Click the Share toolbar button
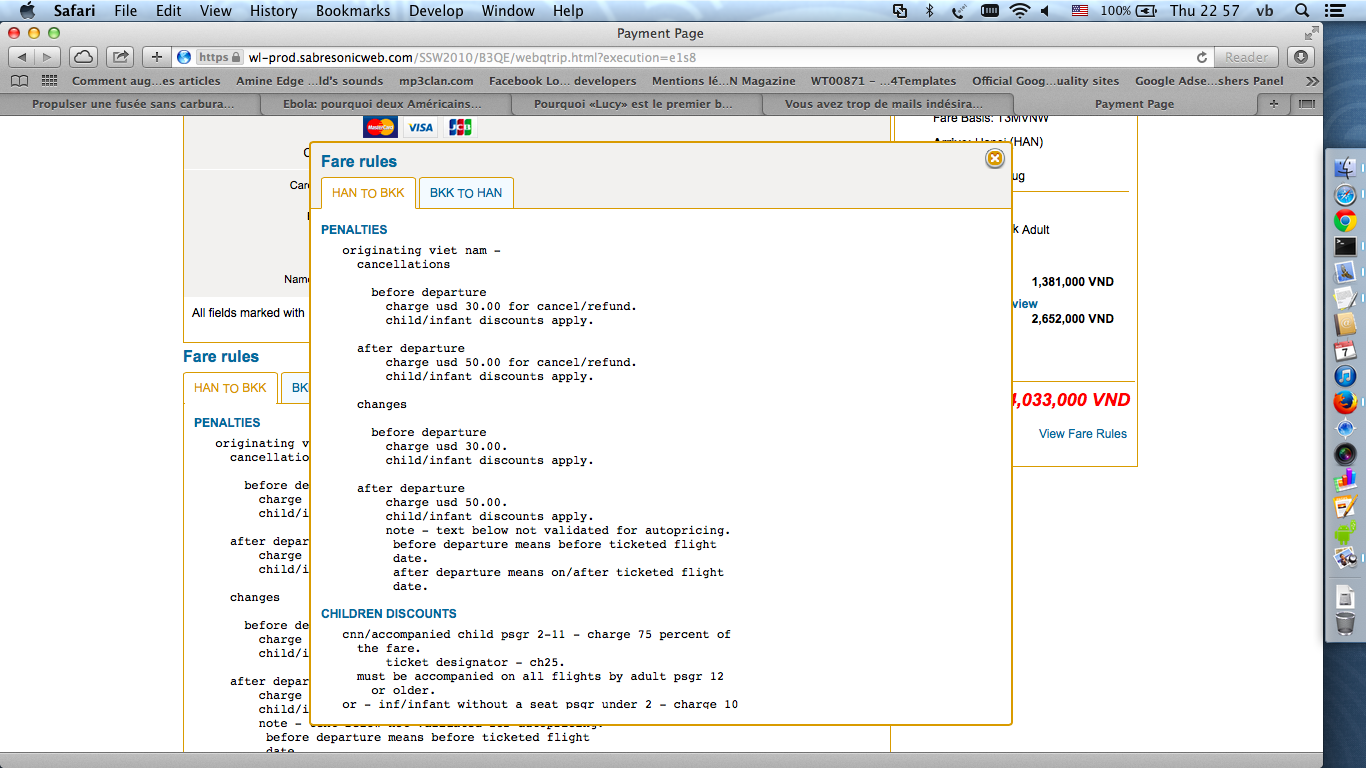Screen dimensions: 1366x768 [120, 57]
